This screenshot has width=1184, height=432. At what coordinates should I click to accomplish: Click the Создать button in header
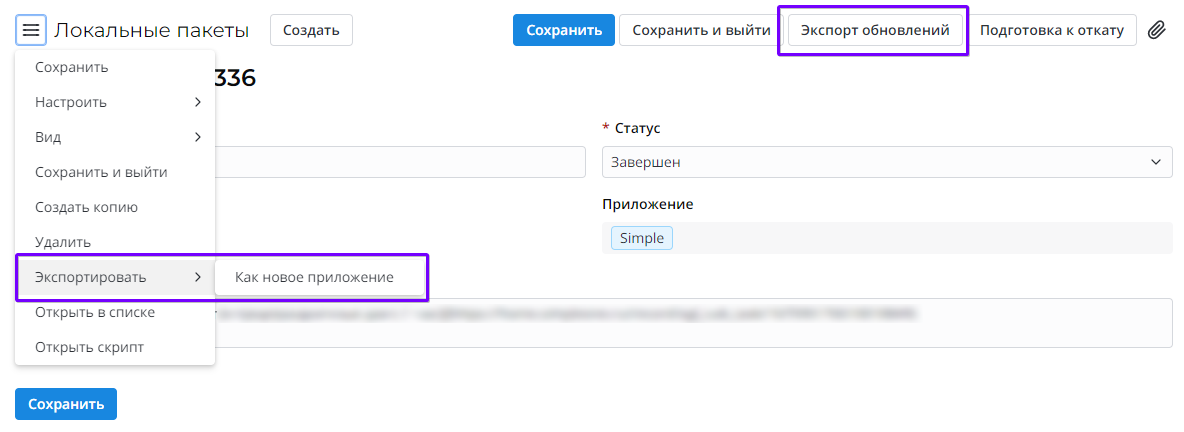click(311, 30)
